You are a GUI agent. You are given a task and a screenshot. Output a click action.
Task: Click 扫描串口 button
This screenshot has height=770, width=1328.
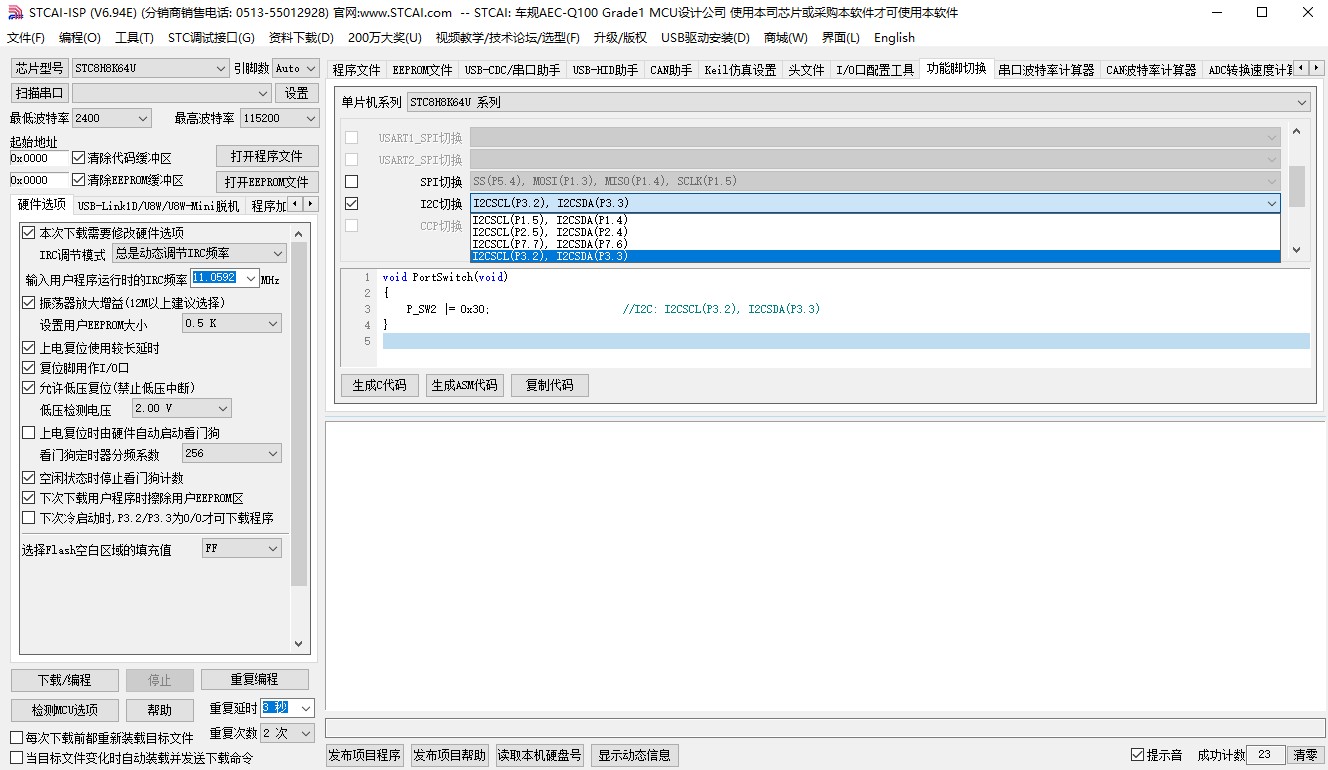coord(40,93)
